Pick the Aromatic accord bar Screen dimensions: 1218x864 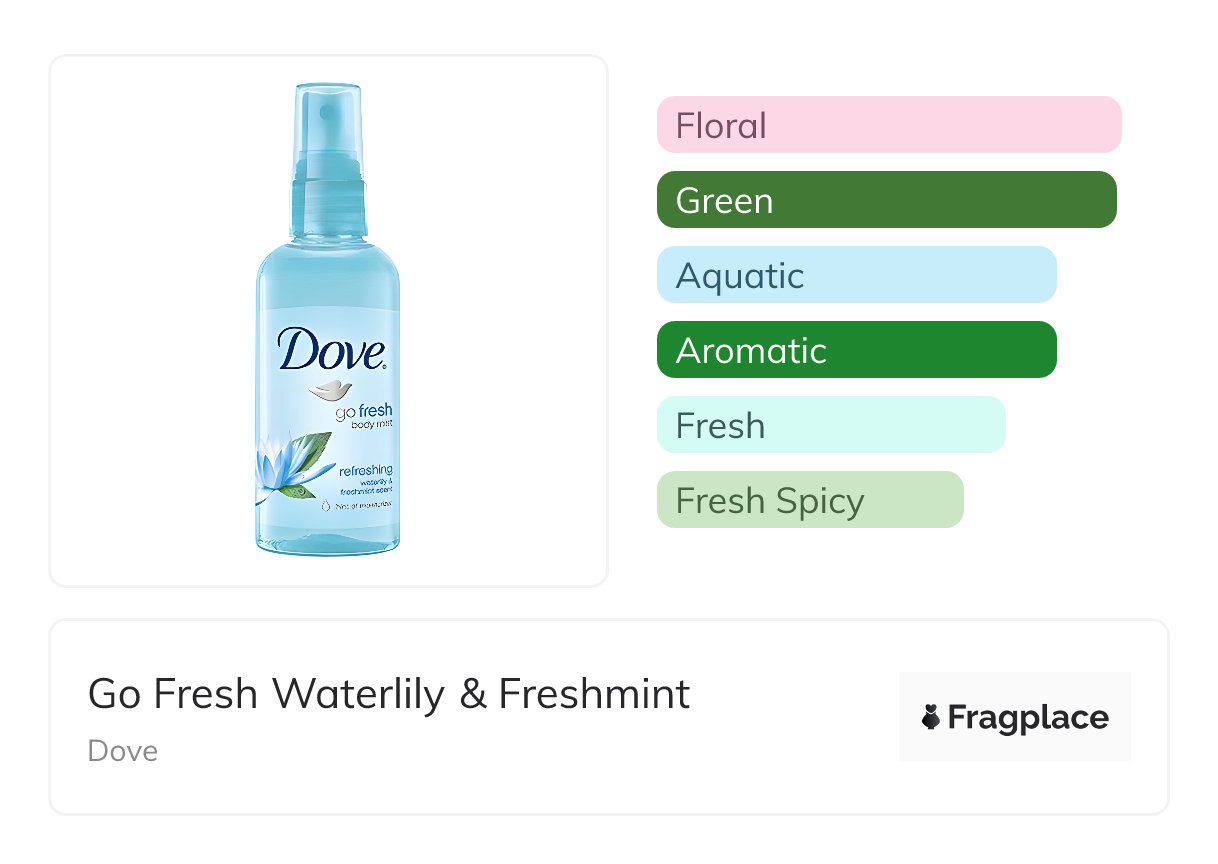[x=856, y=350]
